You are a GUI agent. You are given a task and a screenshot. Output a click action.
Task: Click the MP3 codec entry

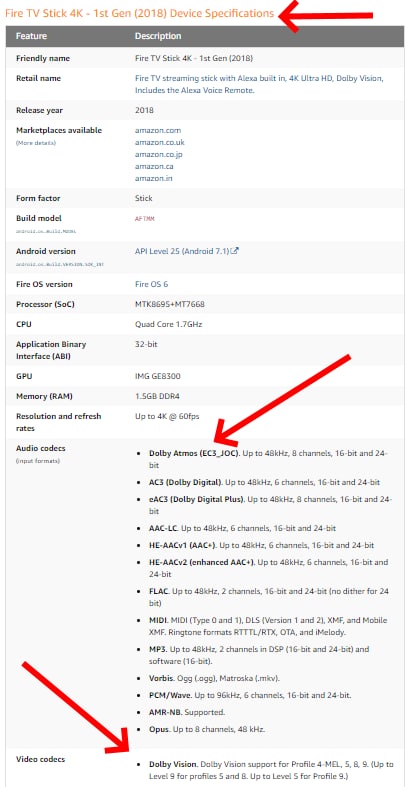click(259, 655)
